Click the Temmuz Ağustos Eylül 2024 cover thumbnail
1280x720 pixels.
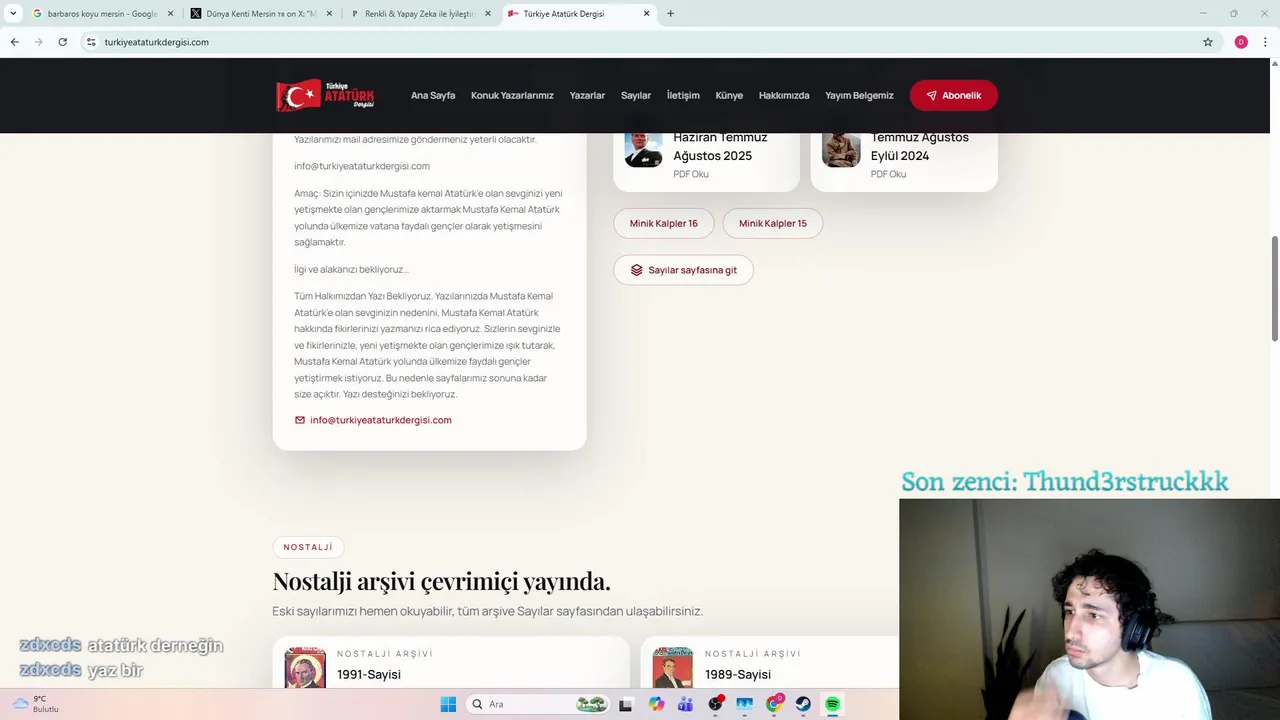click(x=841, y=150)
